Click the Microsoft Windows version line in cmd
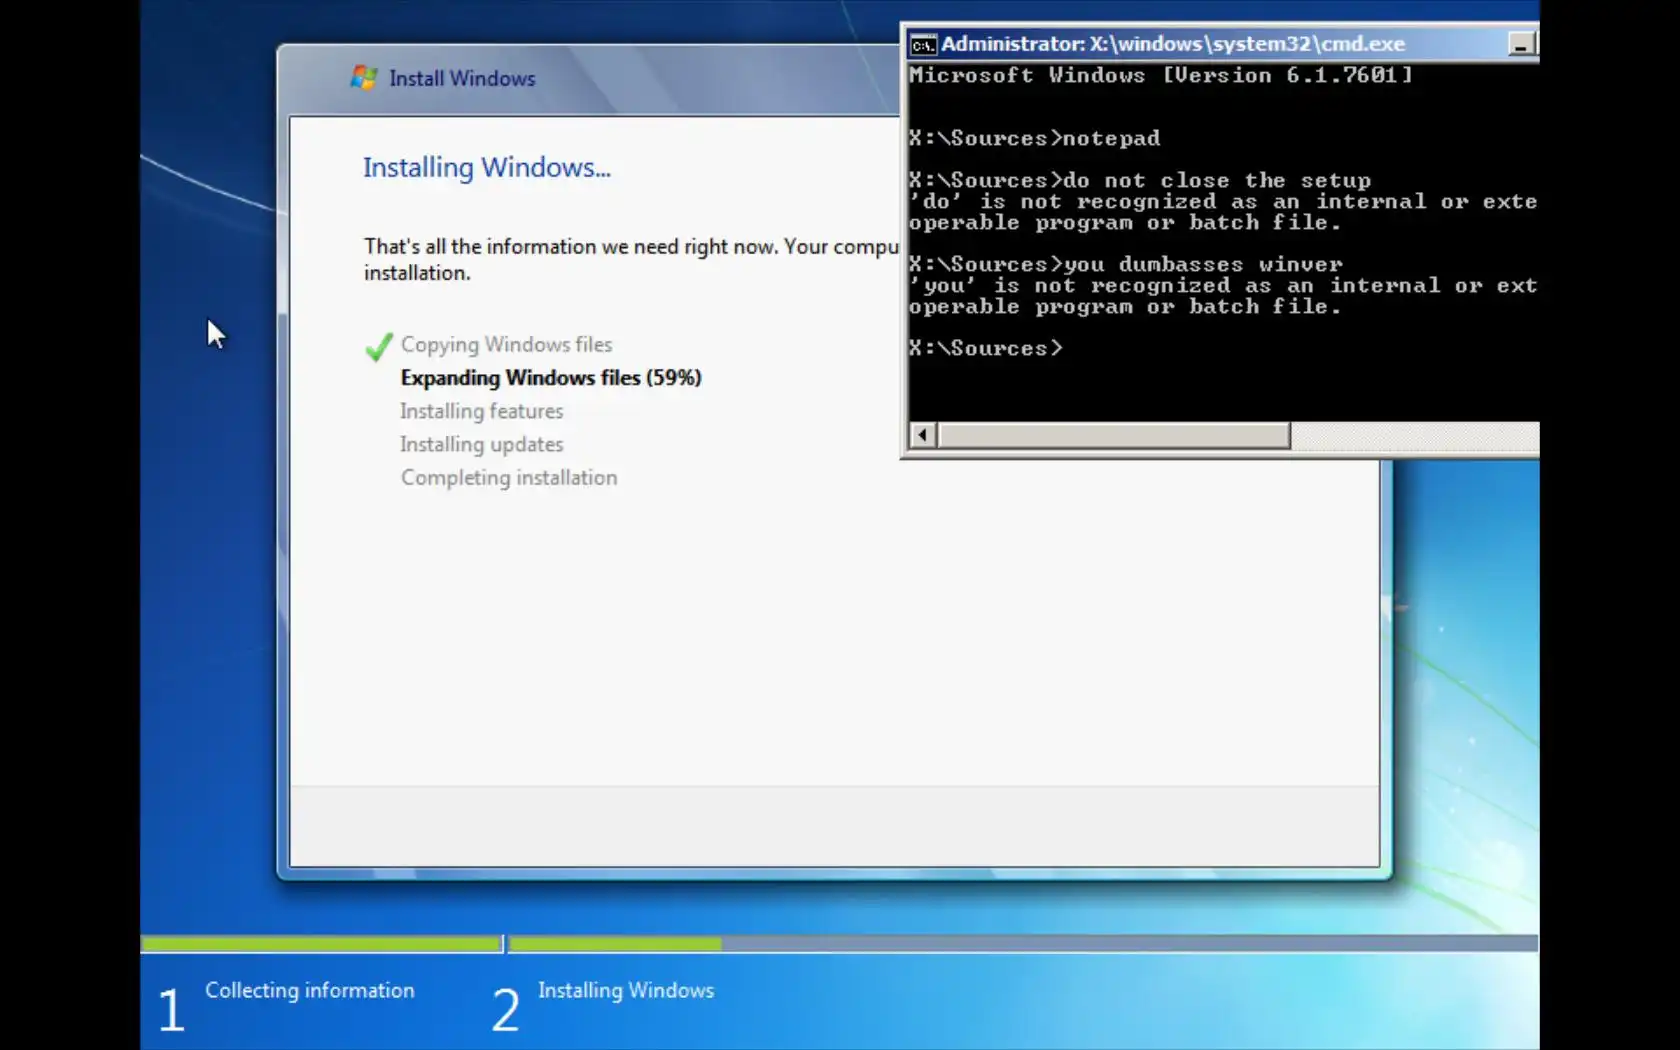Image resolution: width=1680 pixels, height=1050 pixels. pyautogui.click(x=1161, y=75)
